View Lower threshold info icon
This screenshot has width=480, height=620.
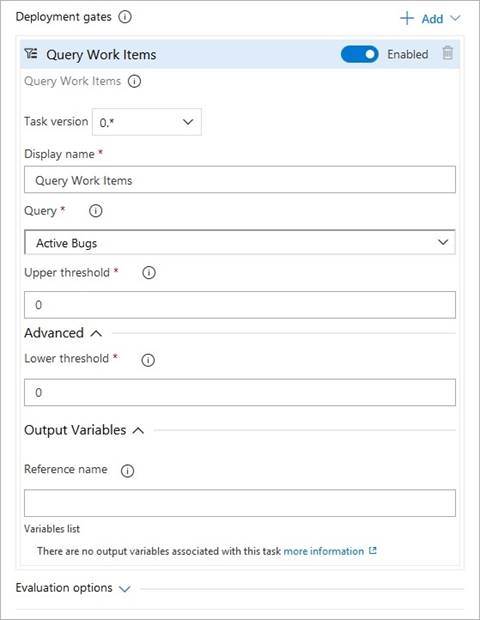pos(148,359)
